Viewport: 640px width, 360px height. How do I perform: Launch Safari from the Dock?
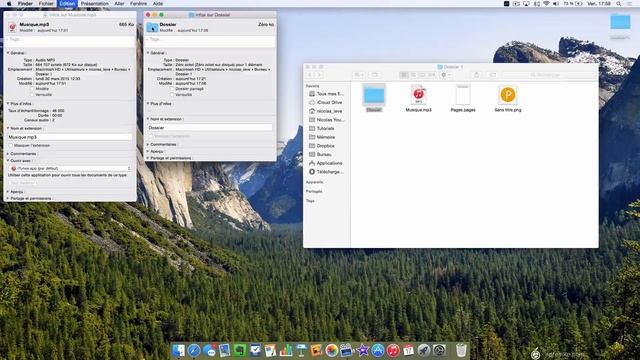tap(194, 350)
